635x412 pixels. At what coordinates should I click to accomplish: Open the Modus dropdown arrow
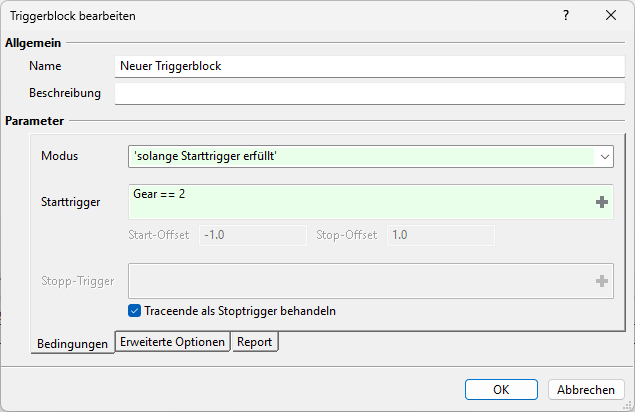click(604, 156)
